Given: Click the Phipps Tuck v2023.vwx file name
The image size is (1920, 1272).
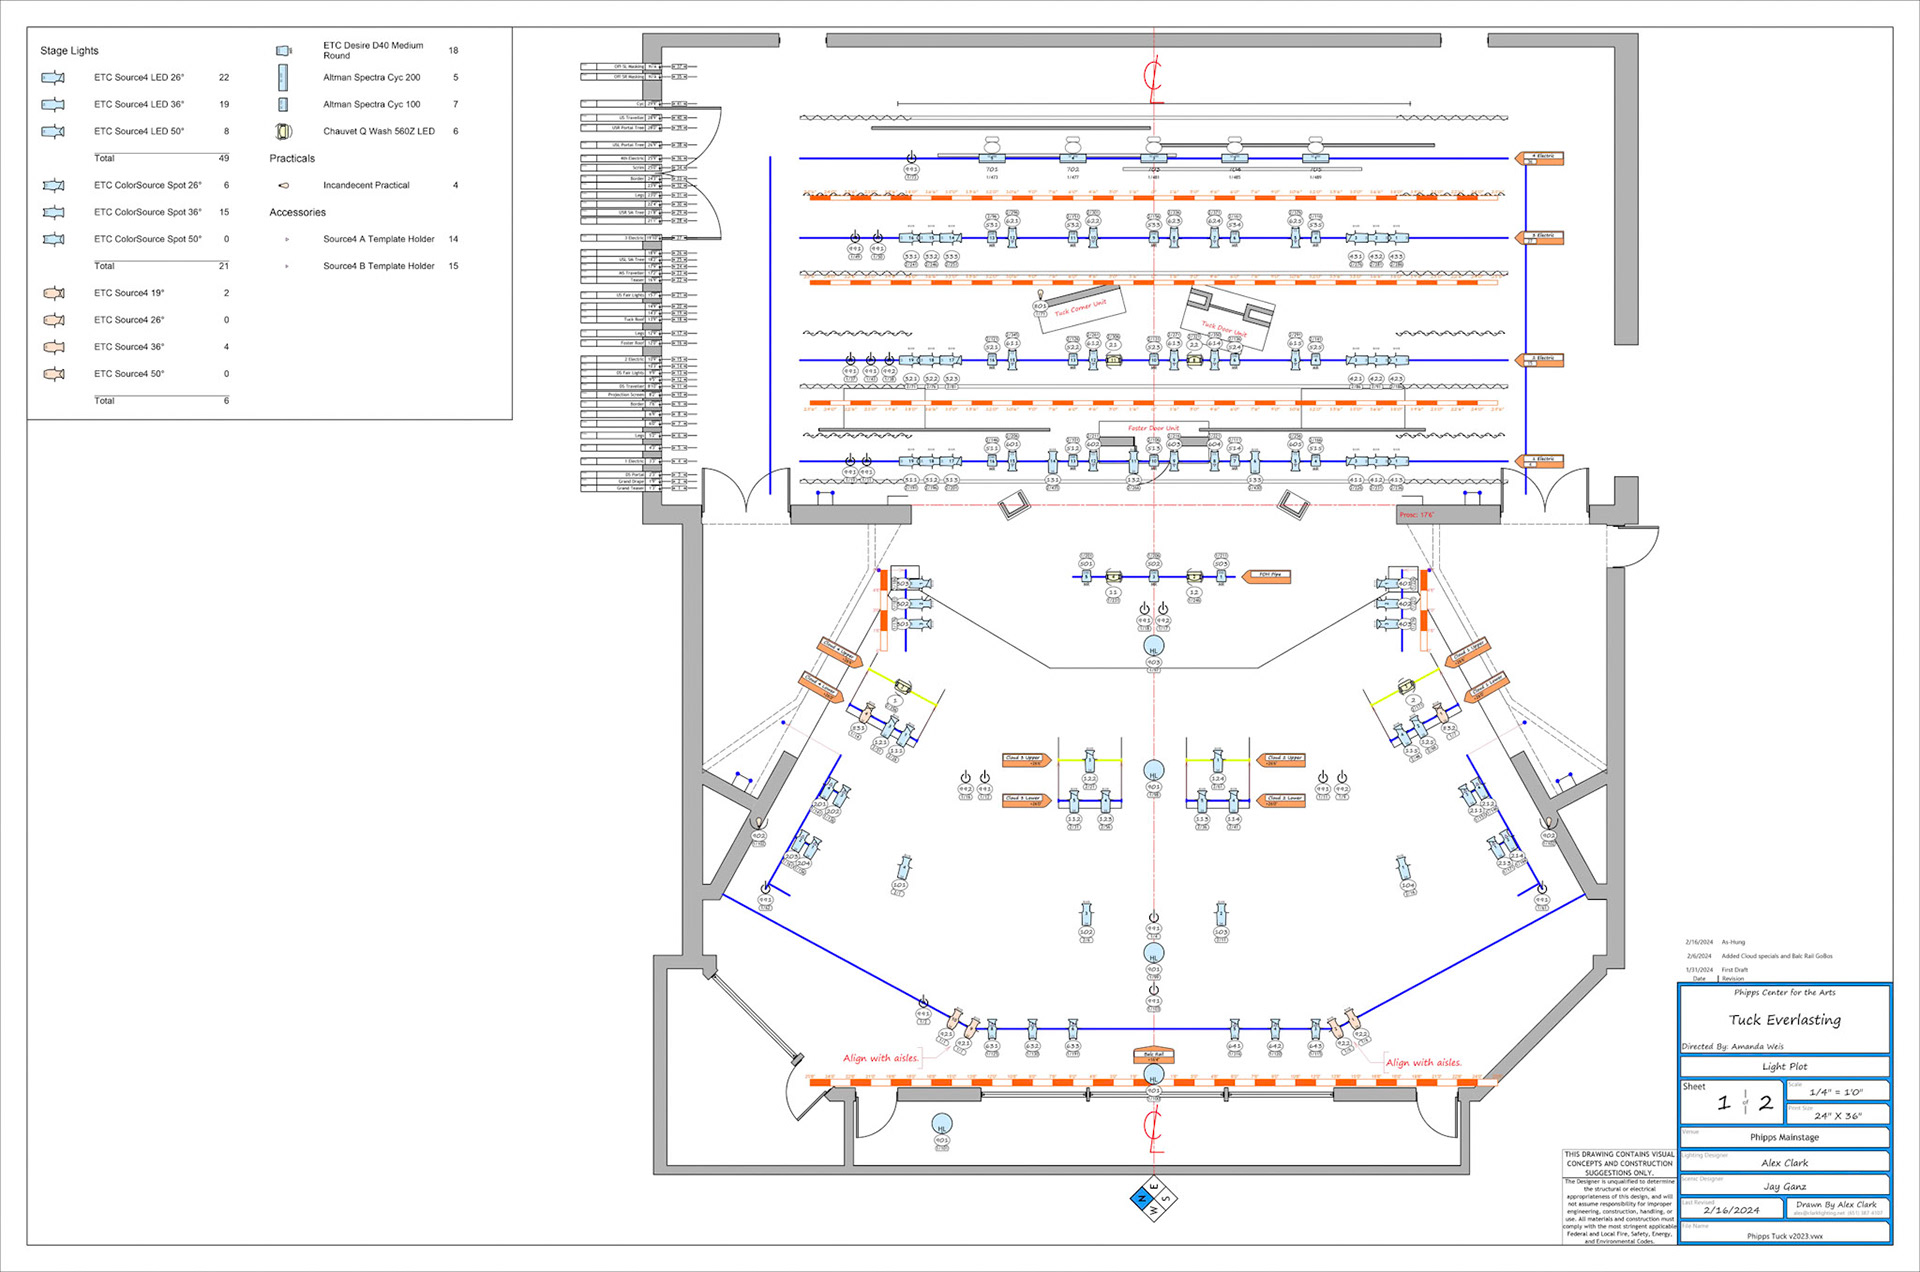Looking at the screenshot, I should (x=1784, y=1236).
